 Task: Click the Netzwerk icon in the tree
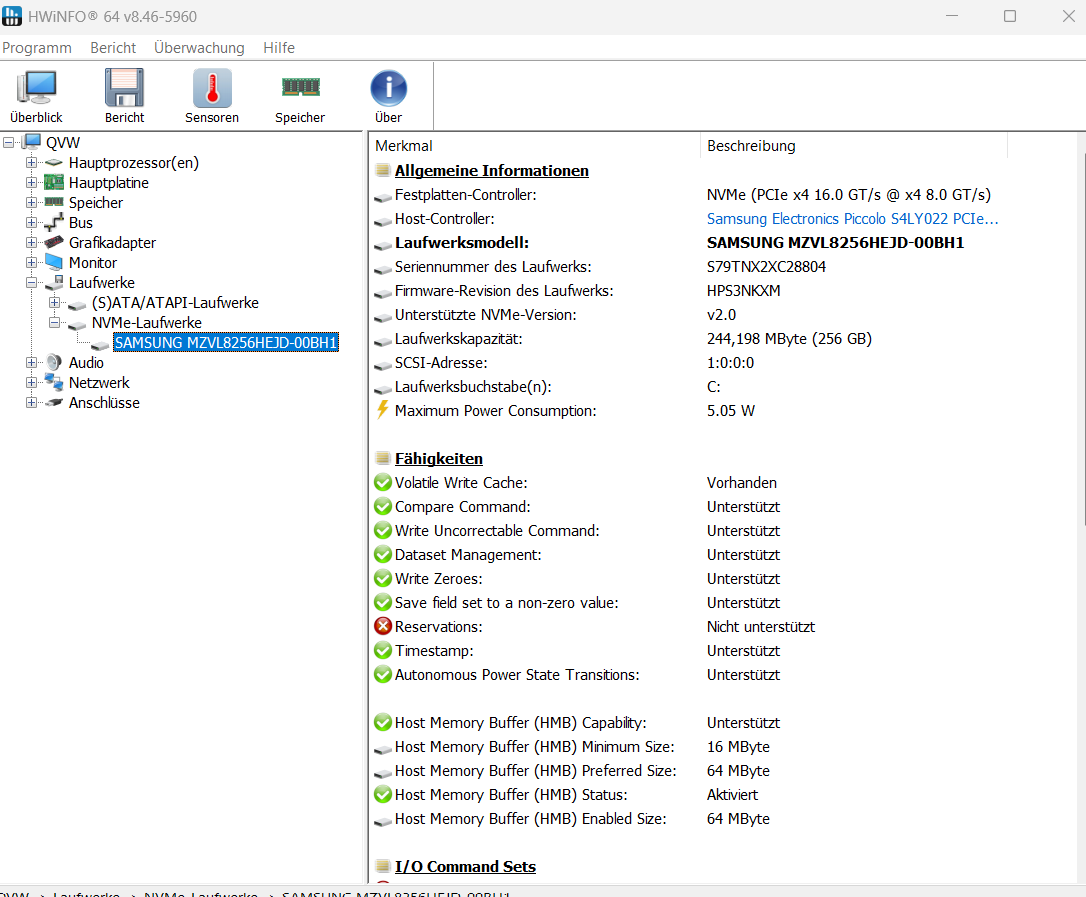click(54, 382)
